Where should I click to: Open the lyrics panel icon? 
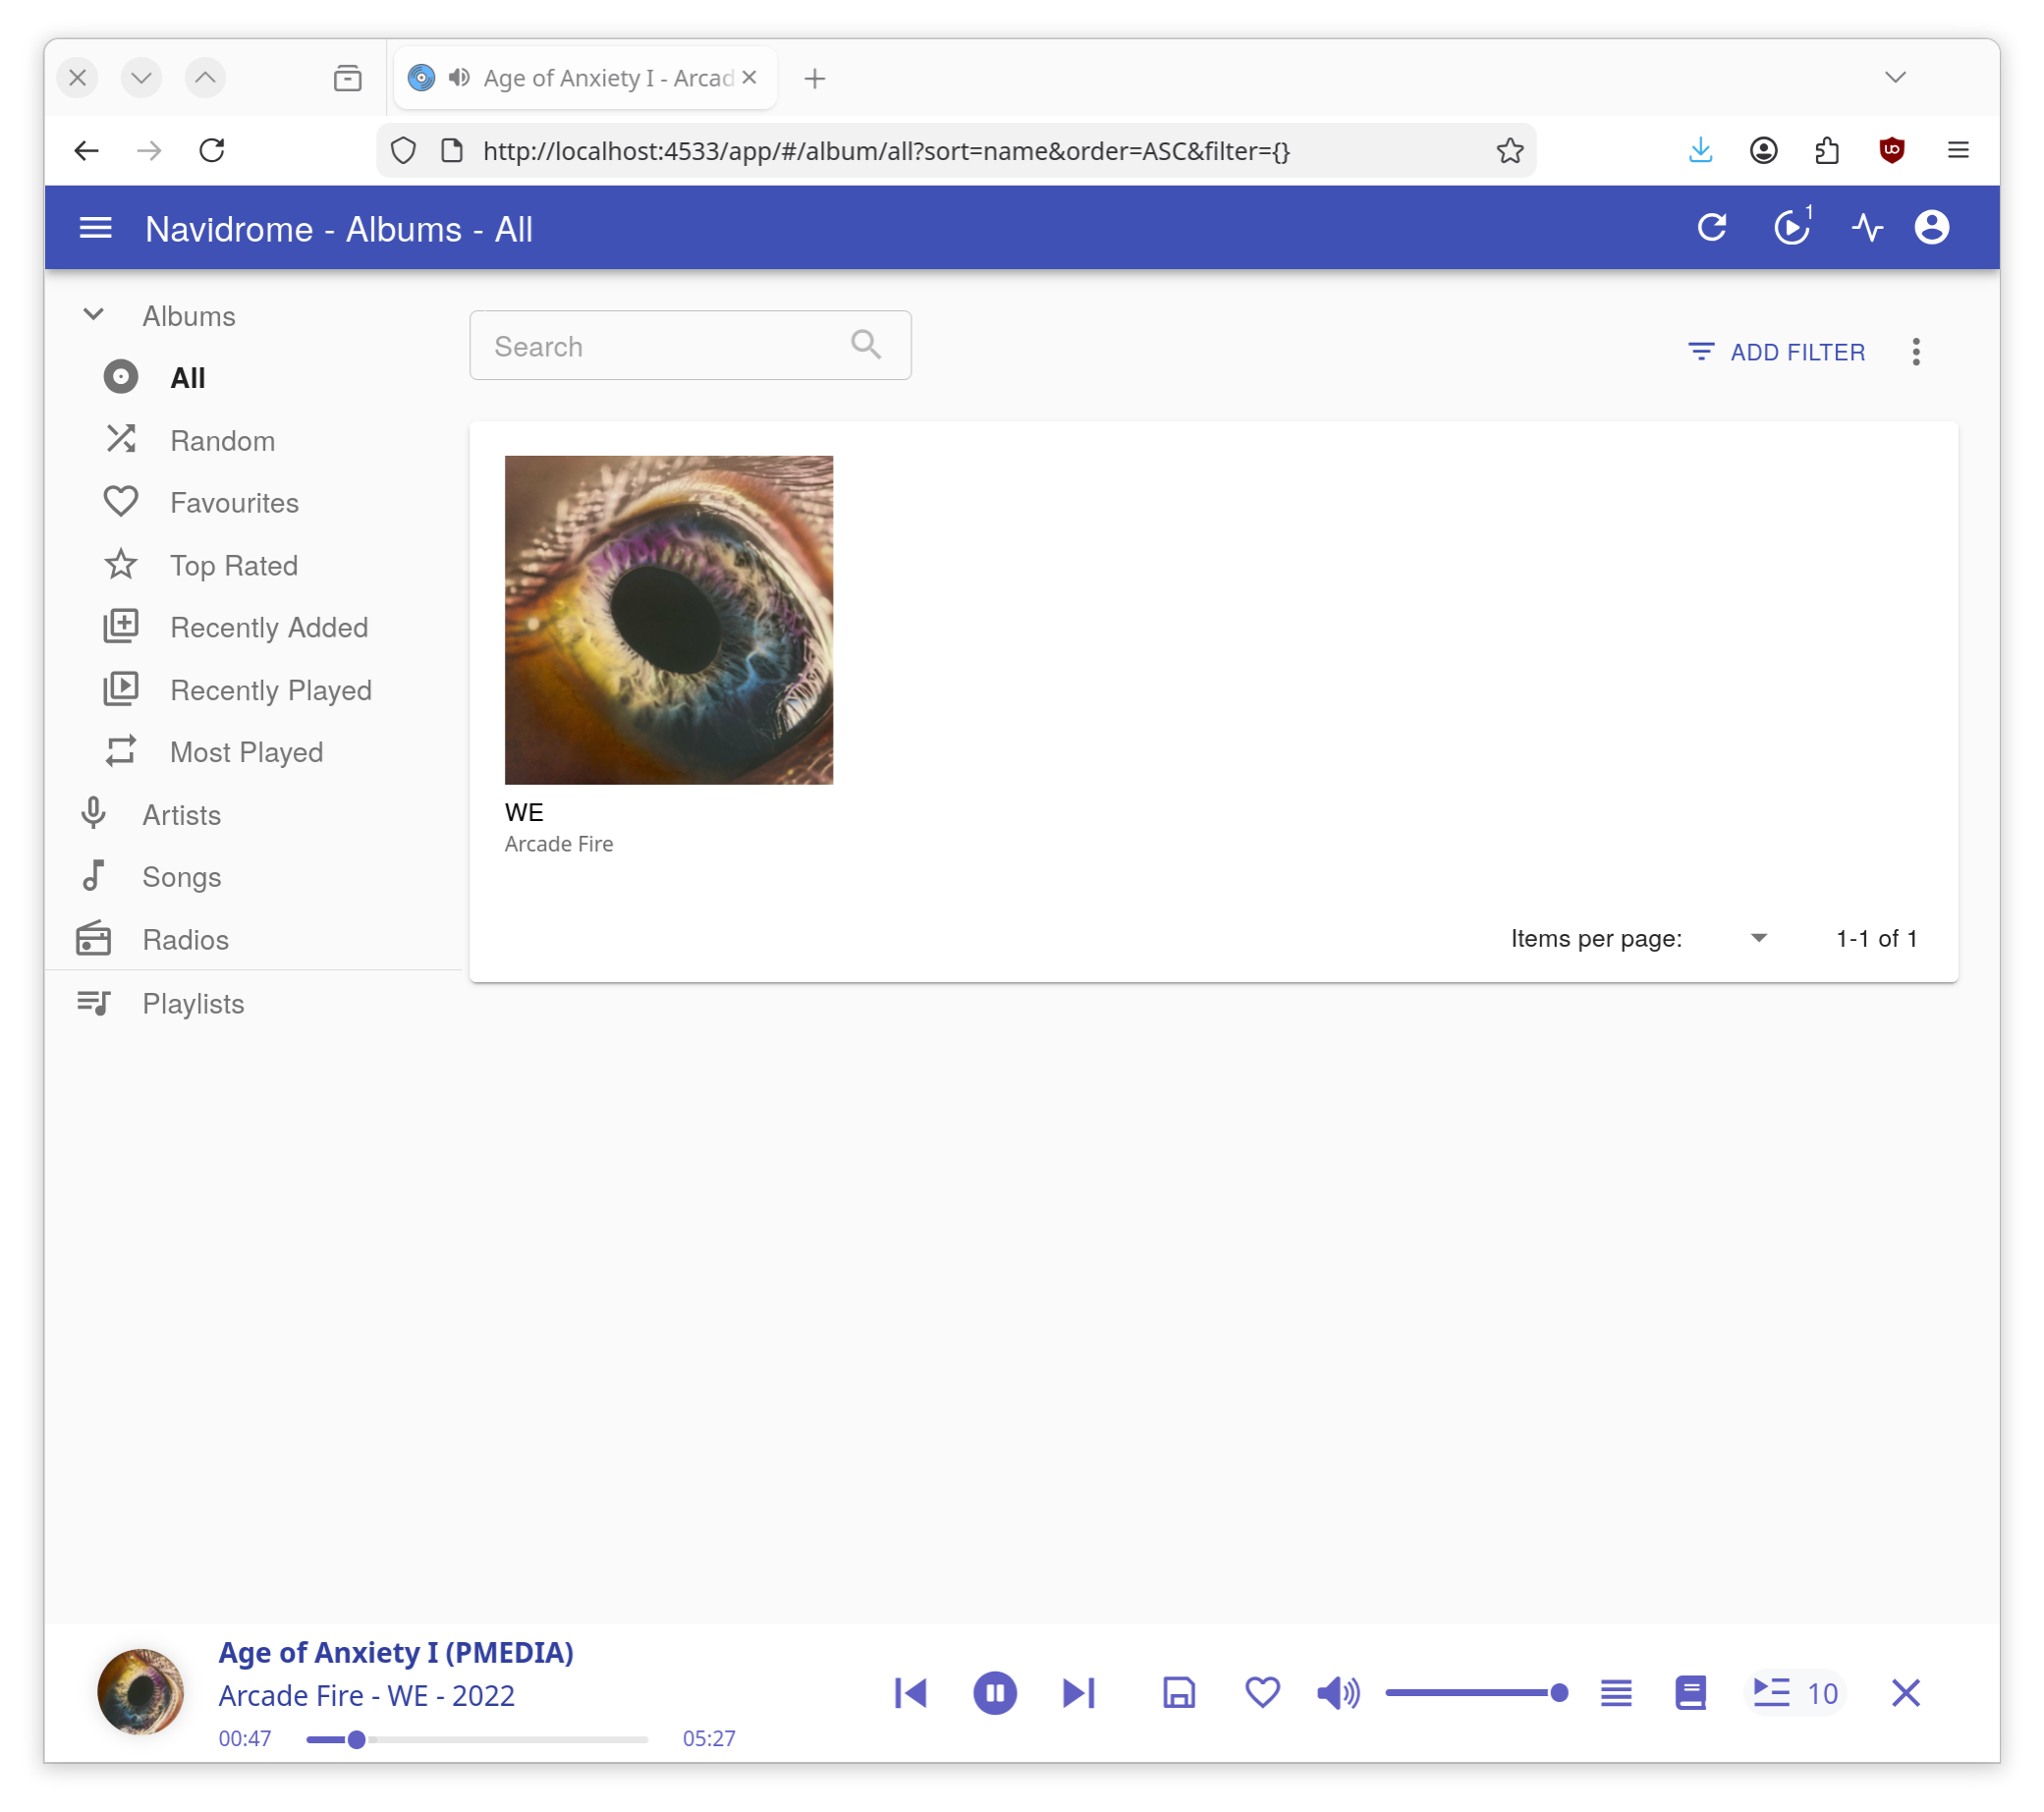pyautogui.click(x=1690, y=1693)
